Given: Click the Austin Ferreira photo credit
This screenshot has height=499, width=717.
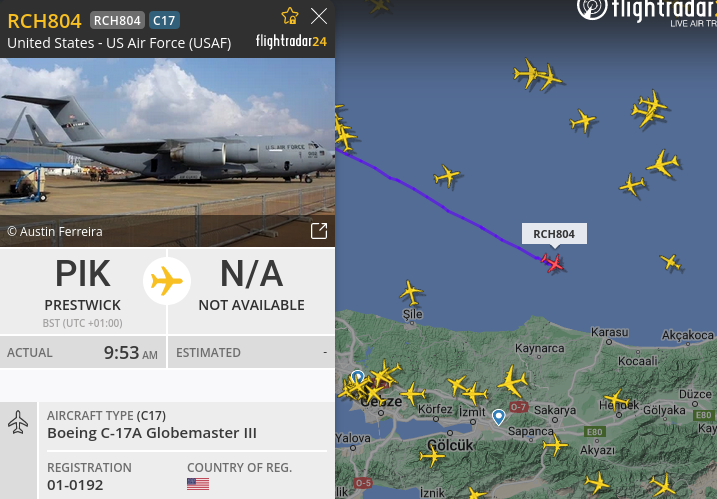Looking at the screenshot, I should tap(55, 232).
